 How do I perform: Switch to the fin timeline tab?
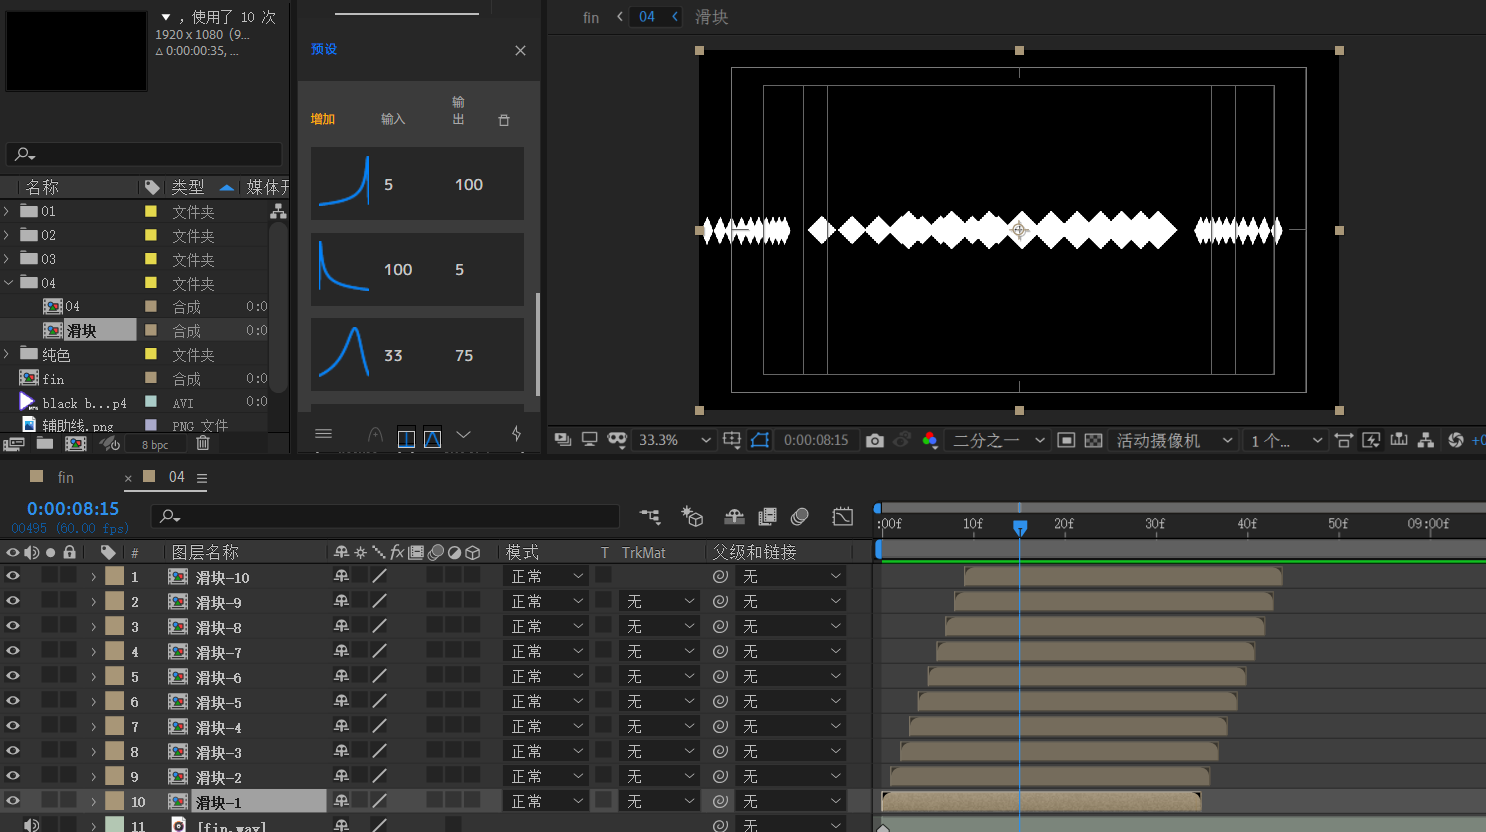pyautogui.click(x=65, y=477)
